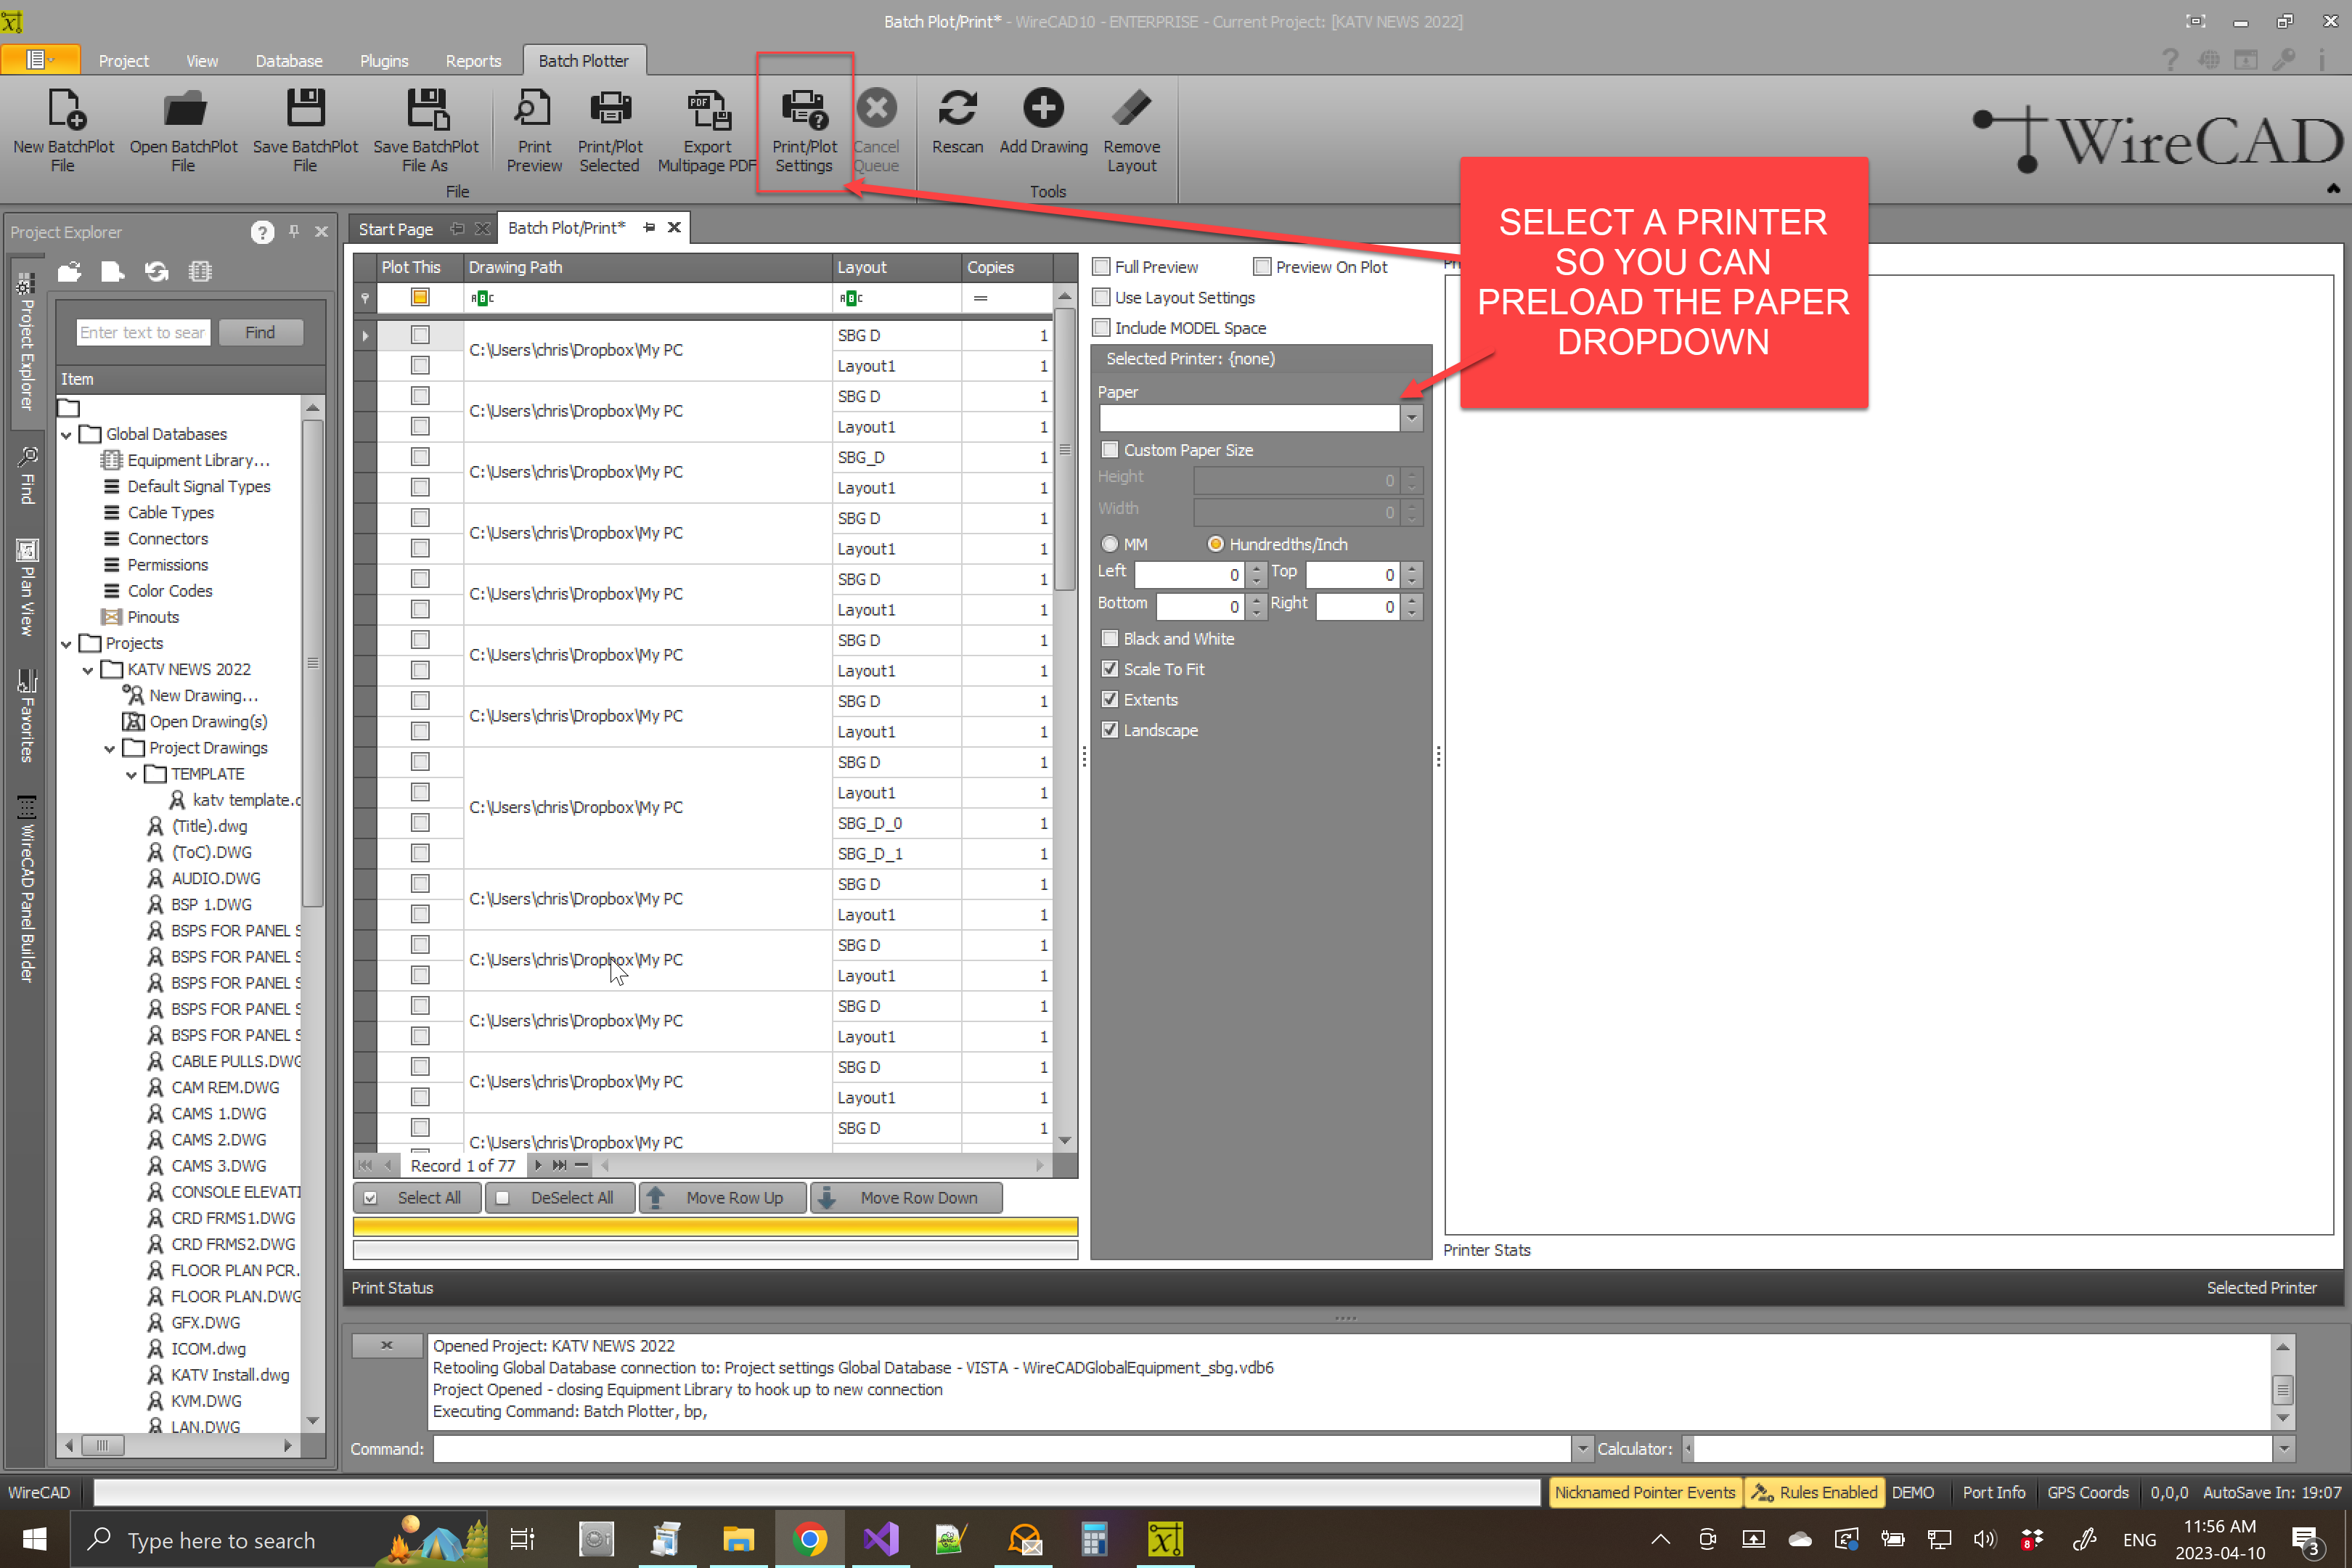
Task: Open Windows Start menu
Action: coord(34,1539)
